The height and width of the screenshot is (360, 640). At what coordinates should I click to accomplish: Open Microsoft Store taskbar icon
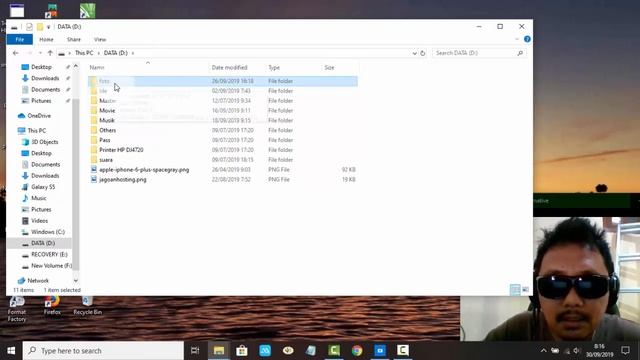[242, 351]
